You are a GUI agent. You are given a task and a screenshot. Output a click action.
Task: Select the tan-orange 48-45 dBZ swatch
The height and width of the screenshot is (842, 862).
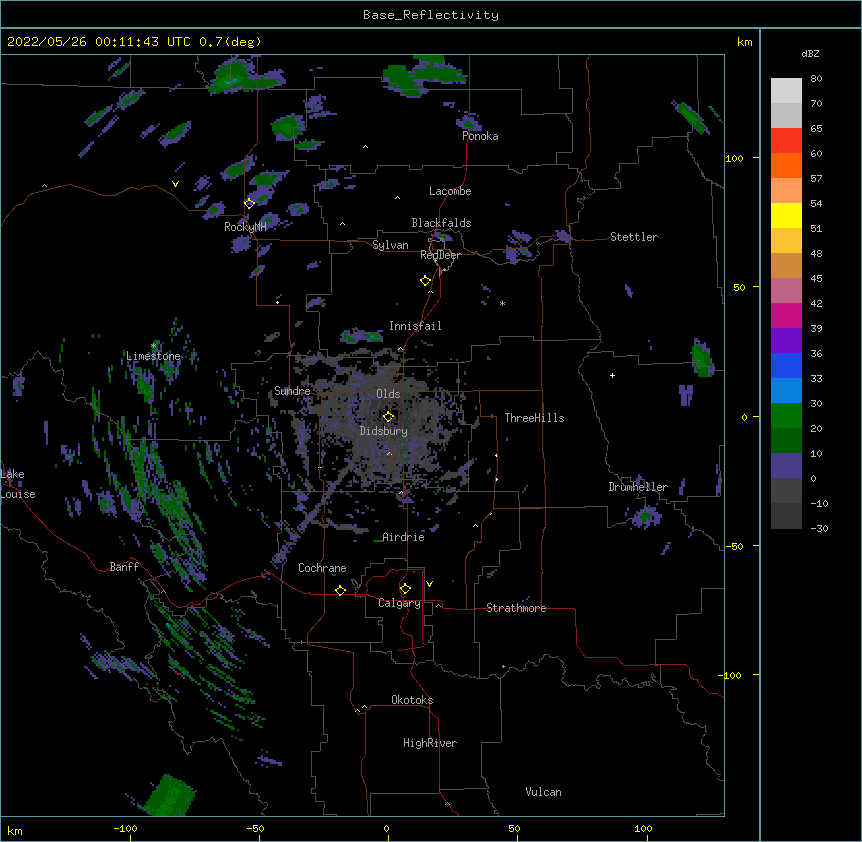(786, 265)
